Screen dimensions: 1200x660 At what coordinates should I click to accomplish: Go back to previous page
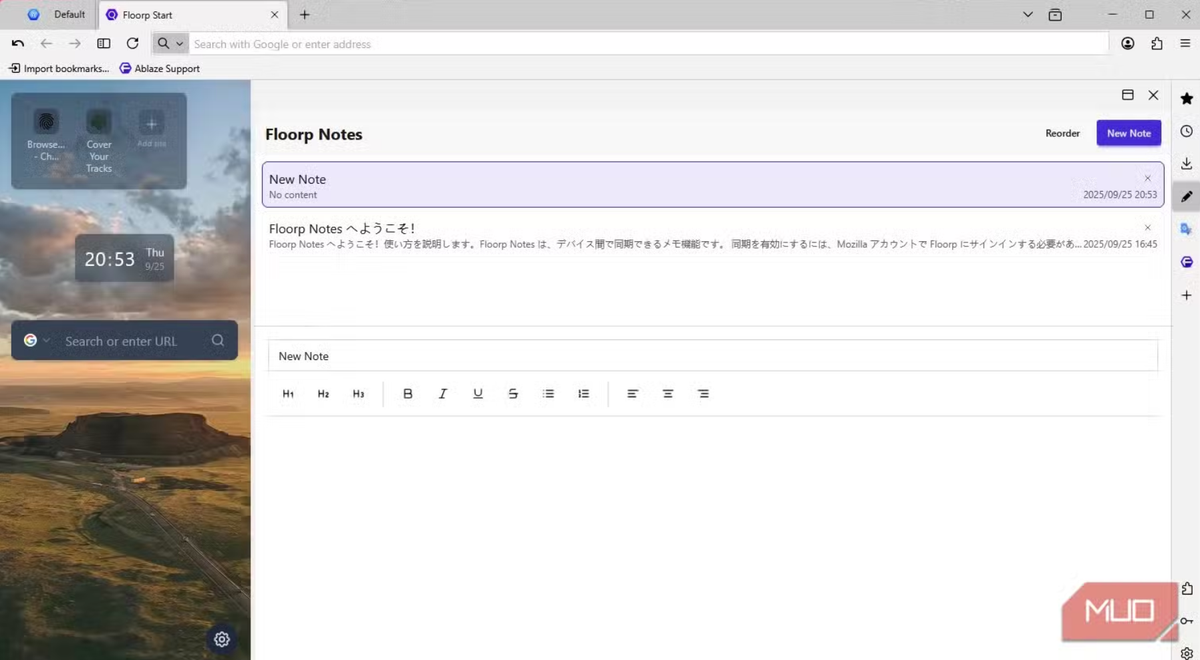coord(46,44)
